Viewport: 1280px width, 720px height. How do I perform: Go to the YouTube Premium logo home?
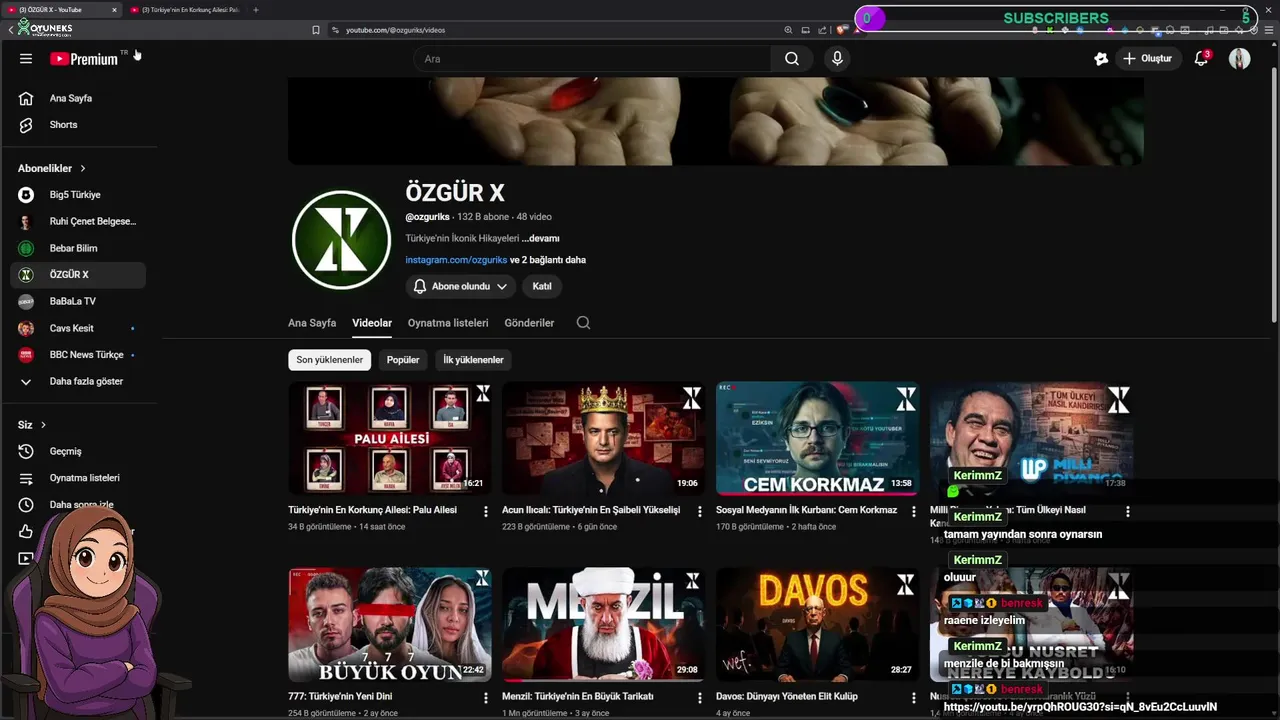tap(84, 59)
